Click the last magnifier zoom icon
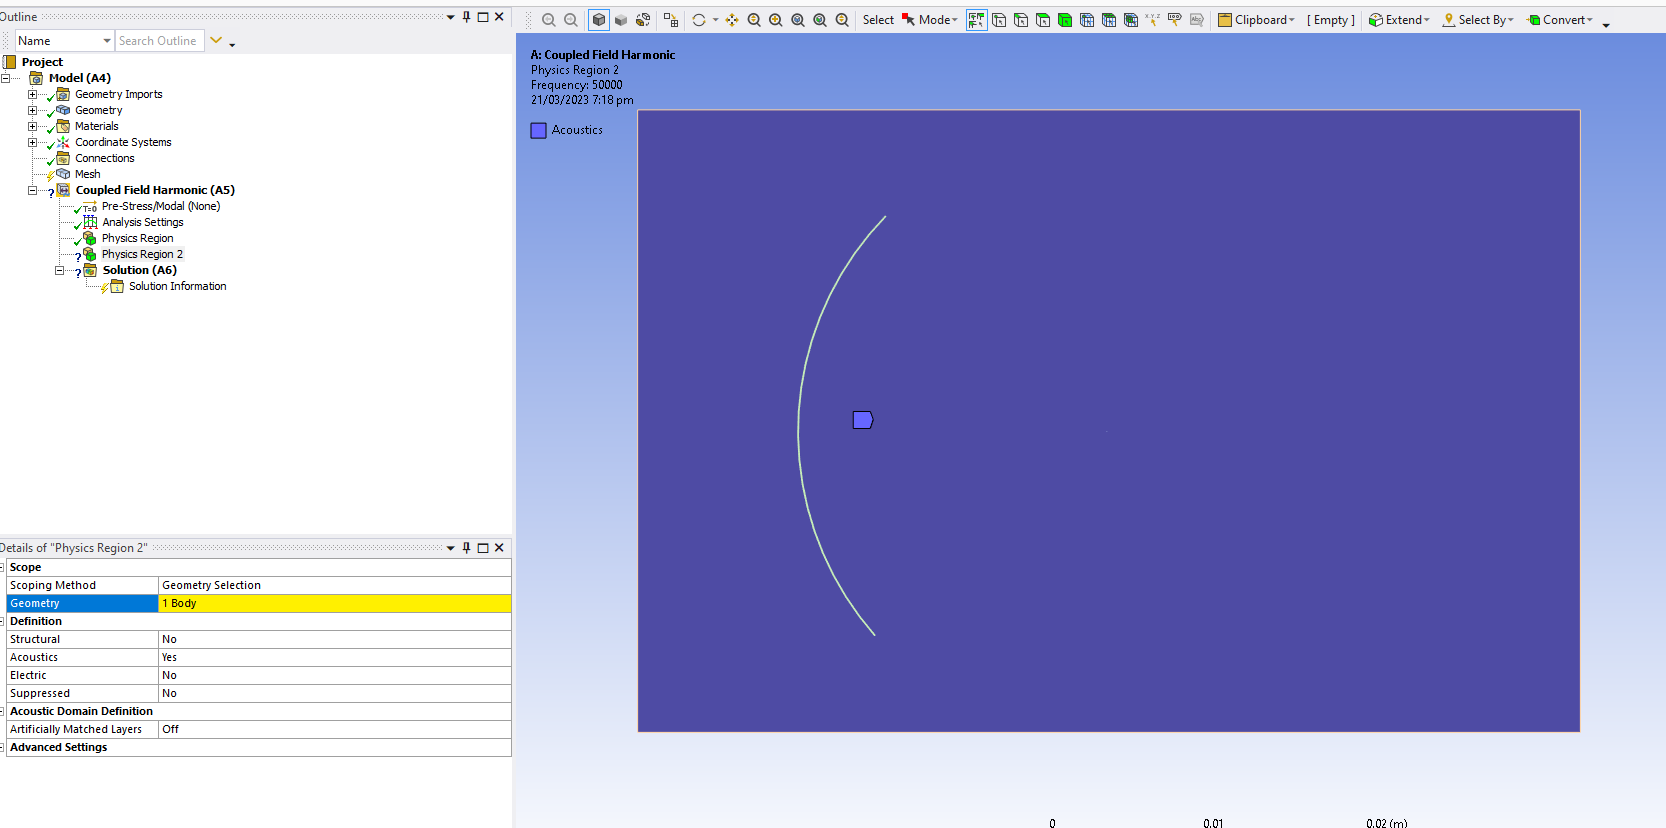Image resolution: width=1666 pixels, height=828 pixels. coord(842,20)
